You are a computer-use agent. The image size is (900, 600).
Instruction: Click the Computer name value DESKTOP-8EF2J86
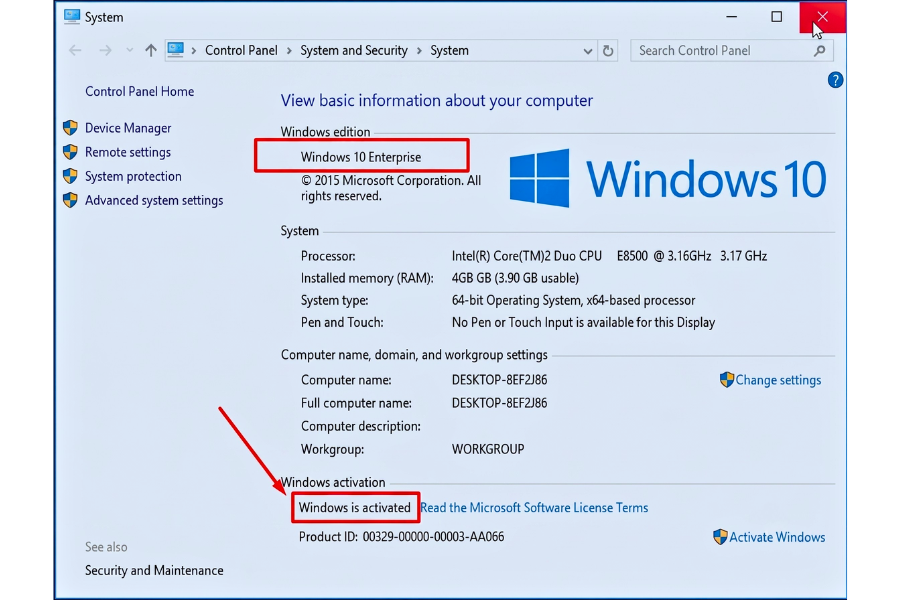point(499,380)
